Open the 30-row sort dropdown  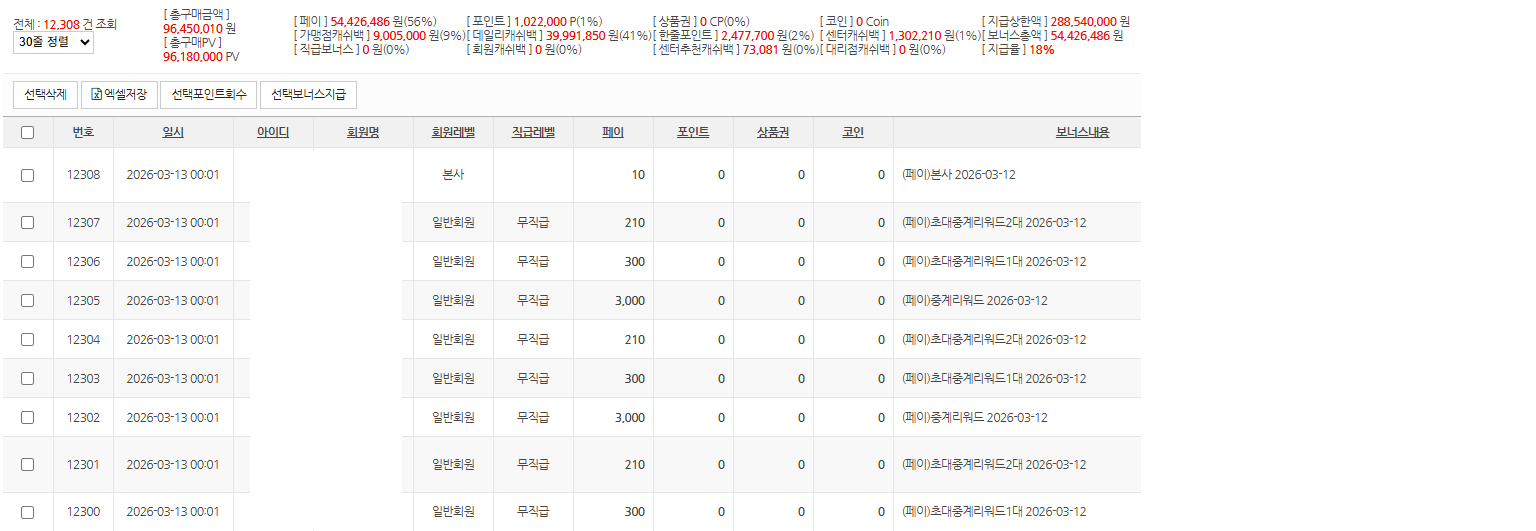[x=54, y=42]
